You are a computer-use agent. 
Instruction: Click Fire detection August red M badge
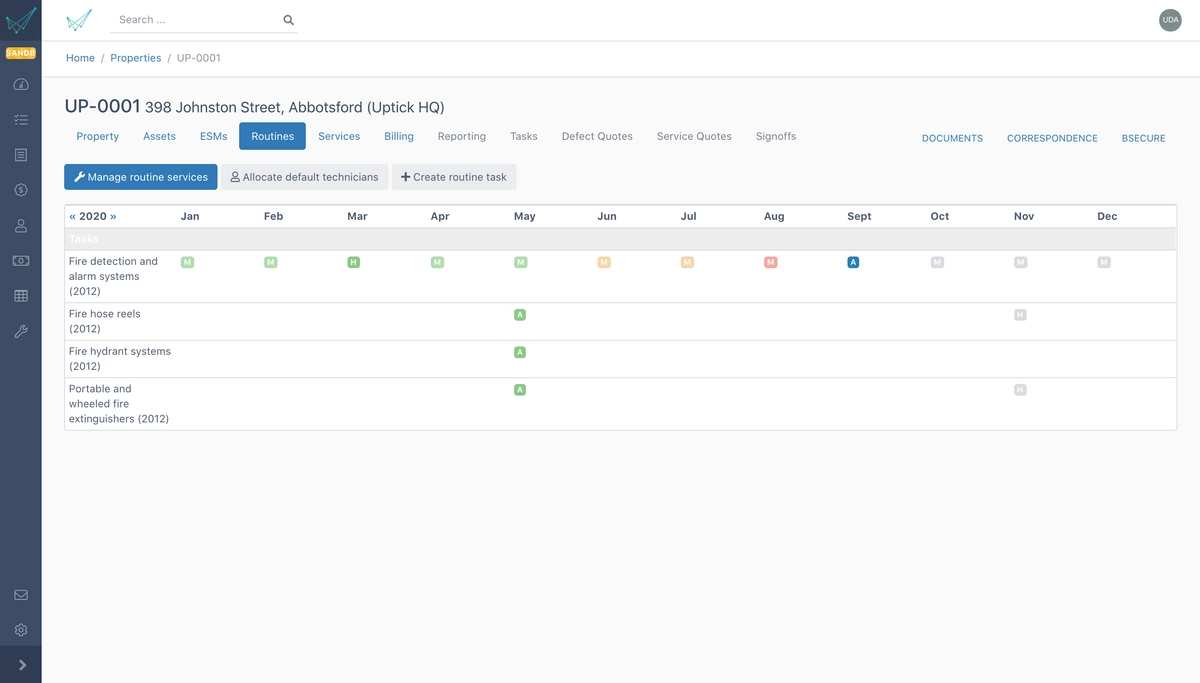pos(770,262)
